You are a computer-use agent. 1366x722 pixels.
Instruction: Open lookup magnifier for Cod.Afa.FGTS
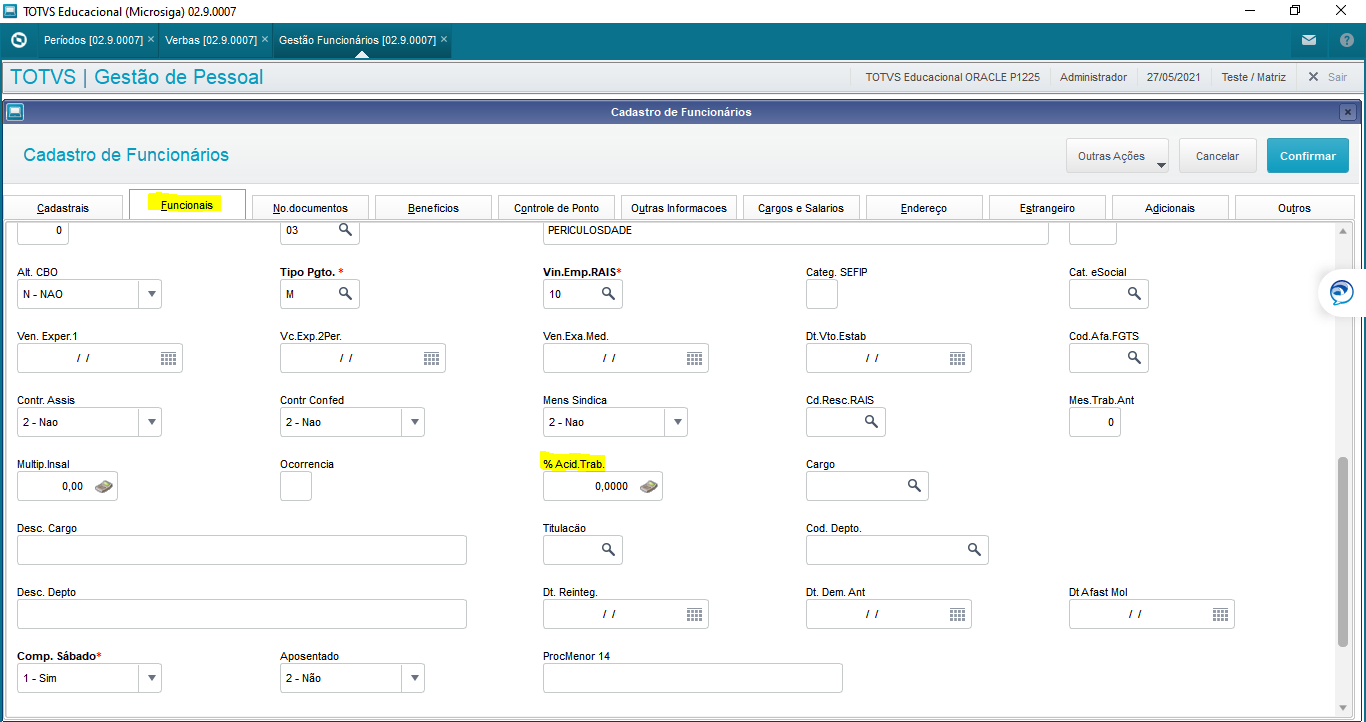tap(1134, 357)
